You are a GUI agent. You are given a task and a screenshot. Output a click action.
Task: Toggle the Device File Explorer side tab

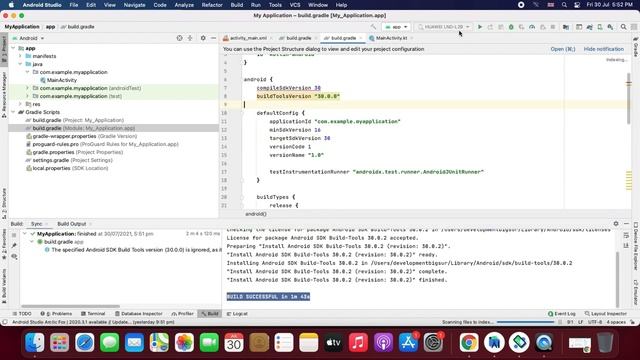(636, 246)
